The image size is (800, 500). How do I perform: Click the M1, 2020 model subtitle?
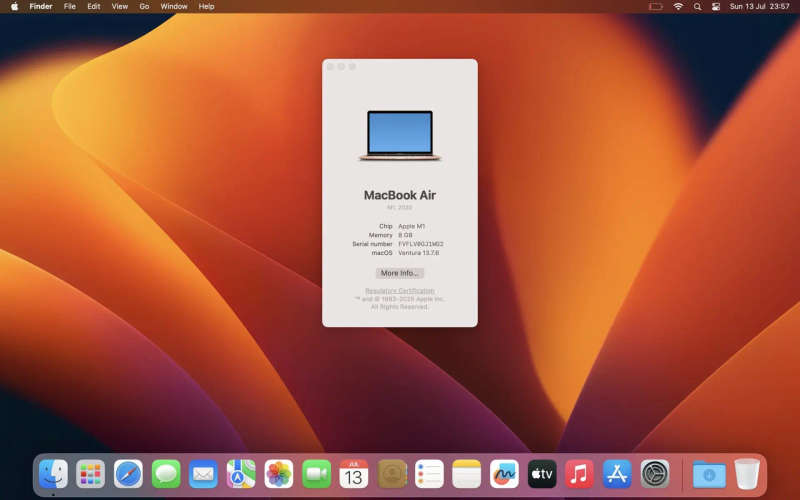[x=399, y=208]
